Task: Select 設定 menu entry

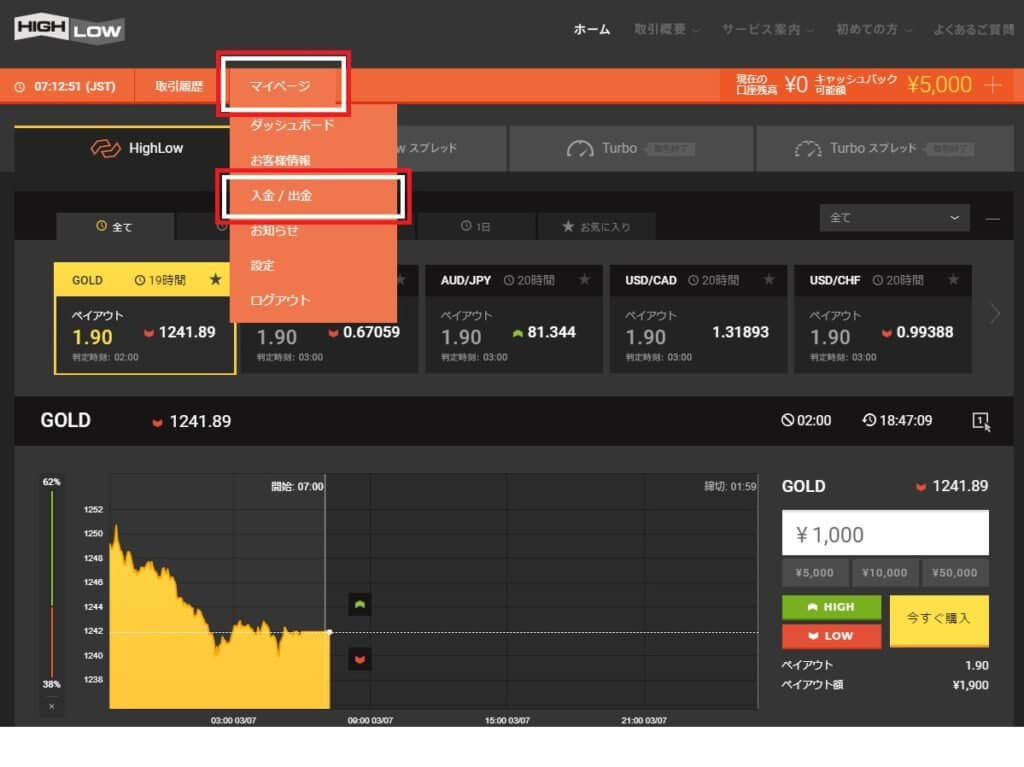Action: [263, 265]
